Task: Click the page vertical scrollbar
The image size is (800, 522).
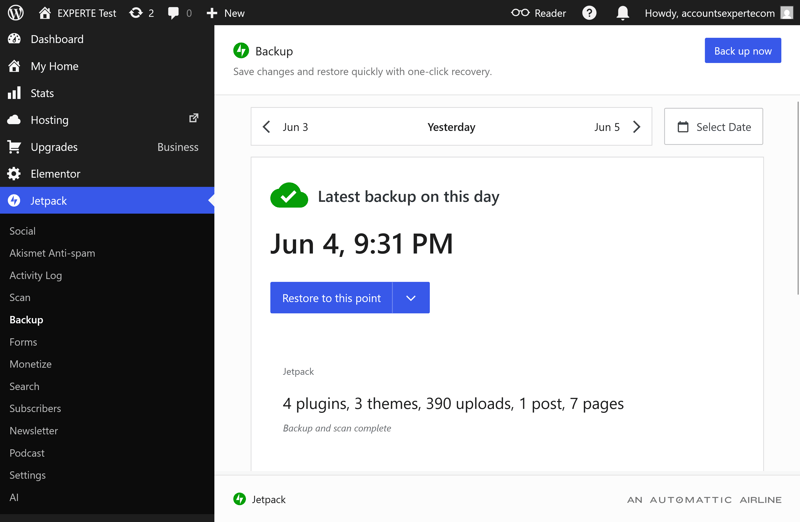Action: (x=798, y=198)
